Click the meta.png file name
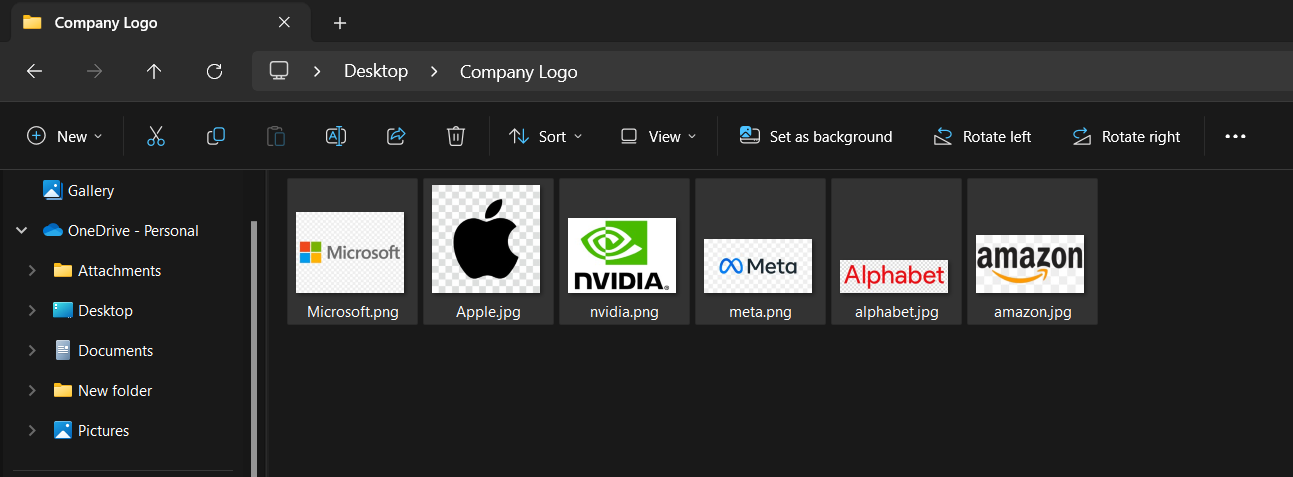Image resolution: width=1293 pixels, height=477 pixels. click(x=760, y=312)
